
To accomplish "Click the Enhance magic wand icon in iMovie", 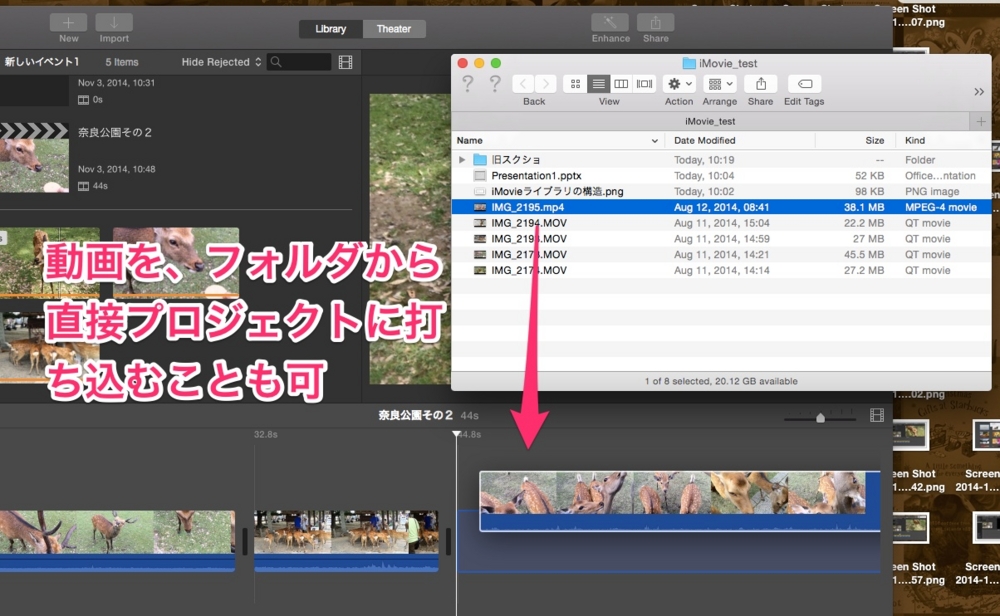I will coord(610,22).
